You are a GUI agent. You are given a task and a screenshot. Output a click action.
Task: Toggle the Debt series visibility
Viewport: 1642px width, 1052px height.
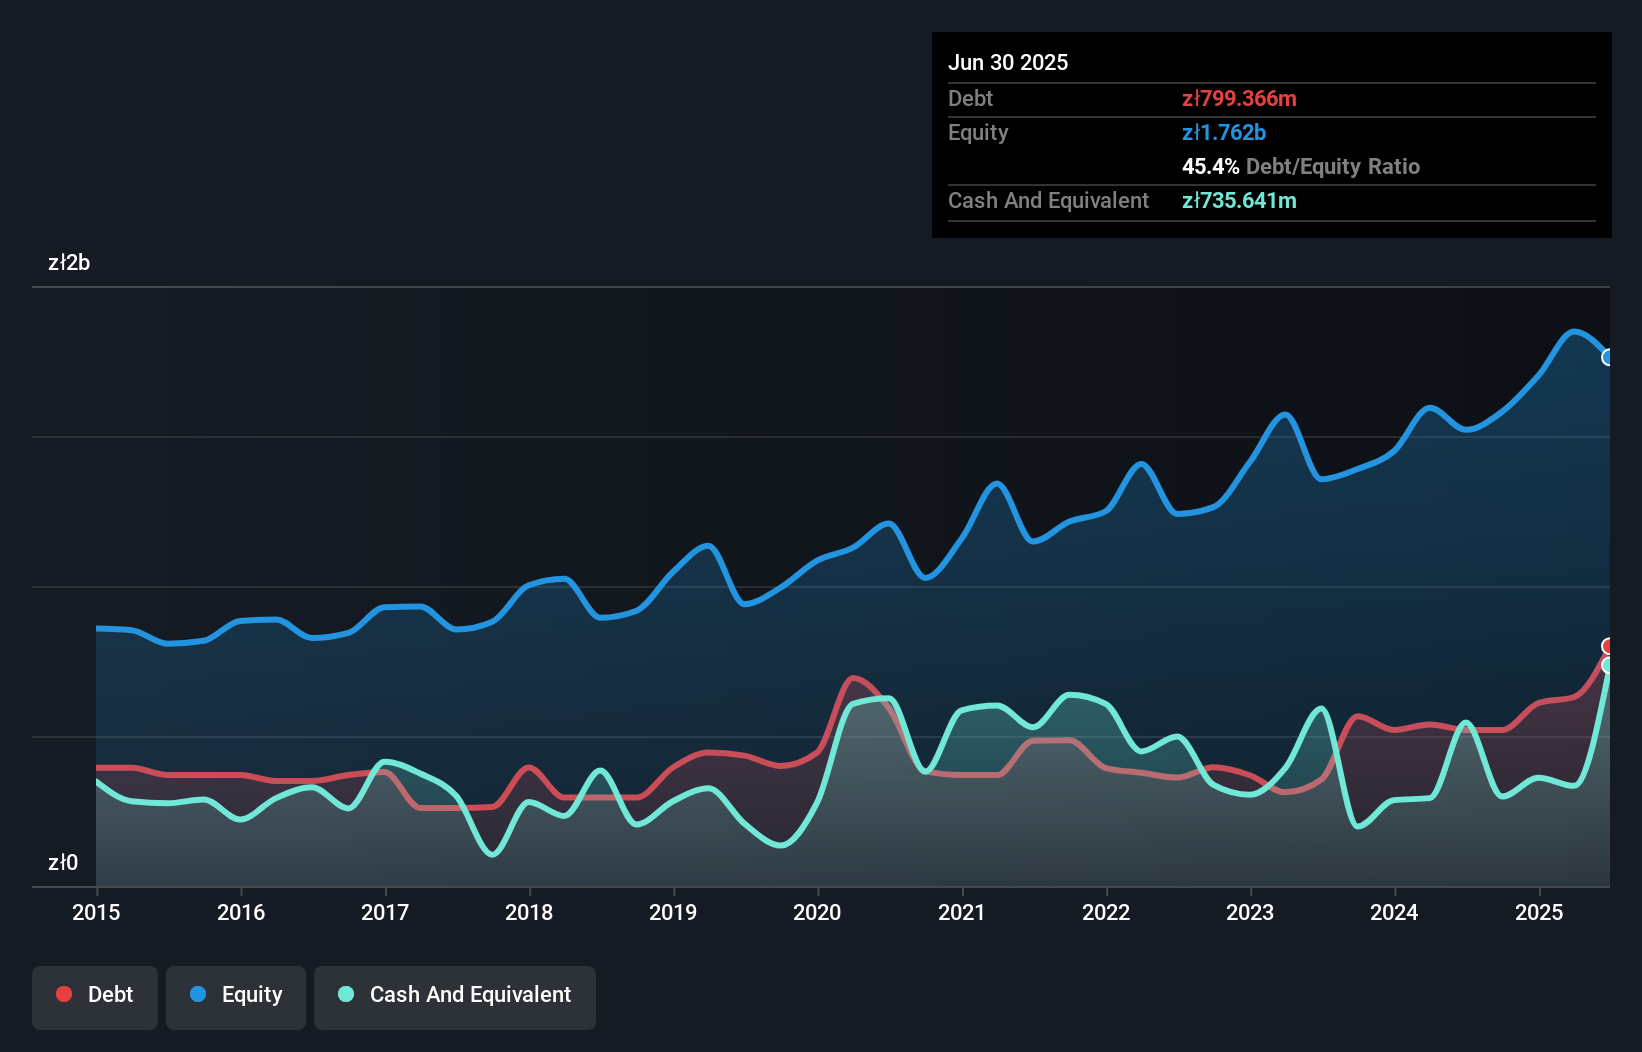[x=94, y=995]
